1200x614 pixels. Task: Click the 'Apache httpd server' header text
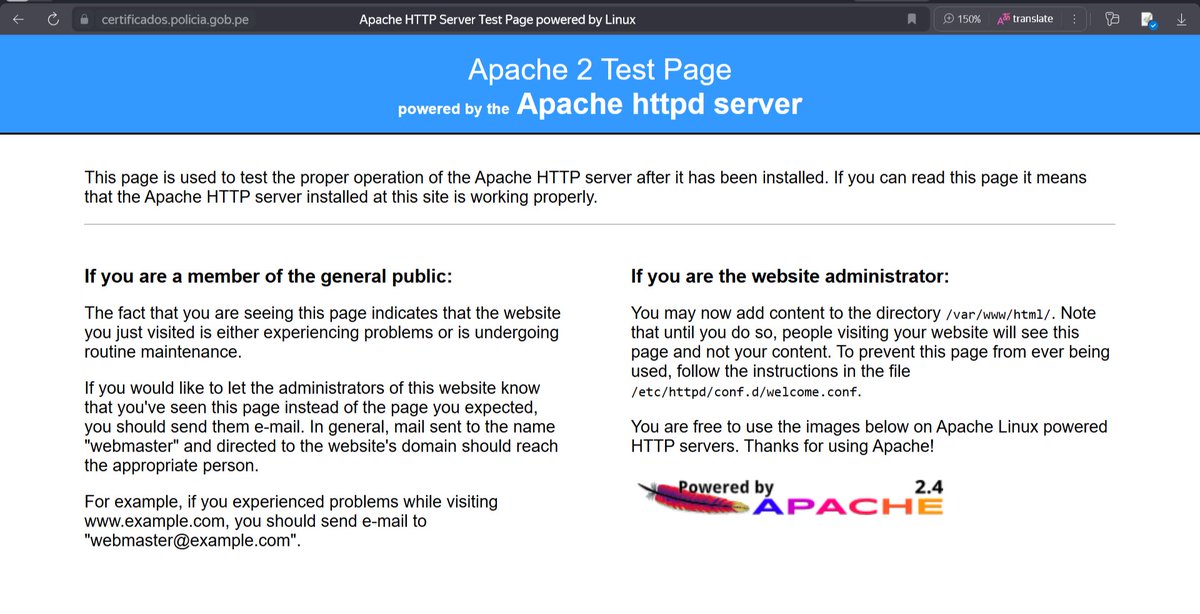click(659, 103)
